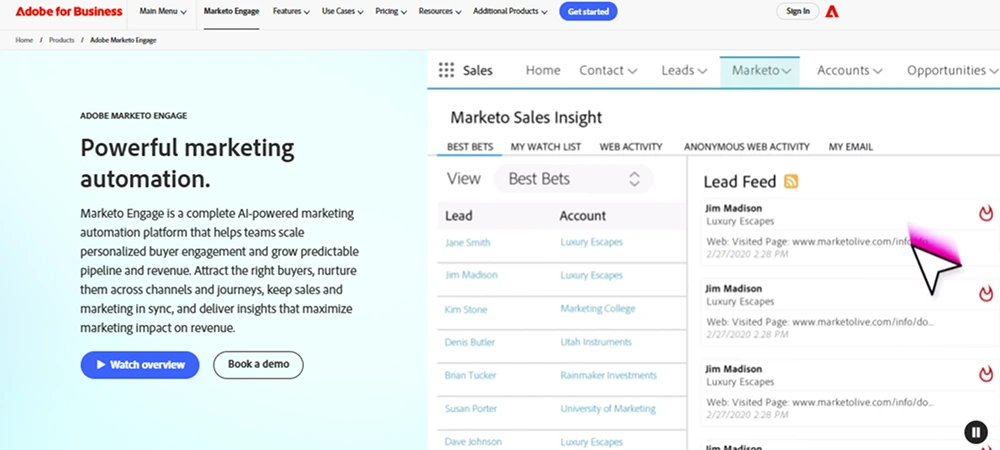Click the Sign In button
1000x450 pixels.
coord(798,12)
